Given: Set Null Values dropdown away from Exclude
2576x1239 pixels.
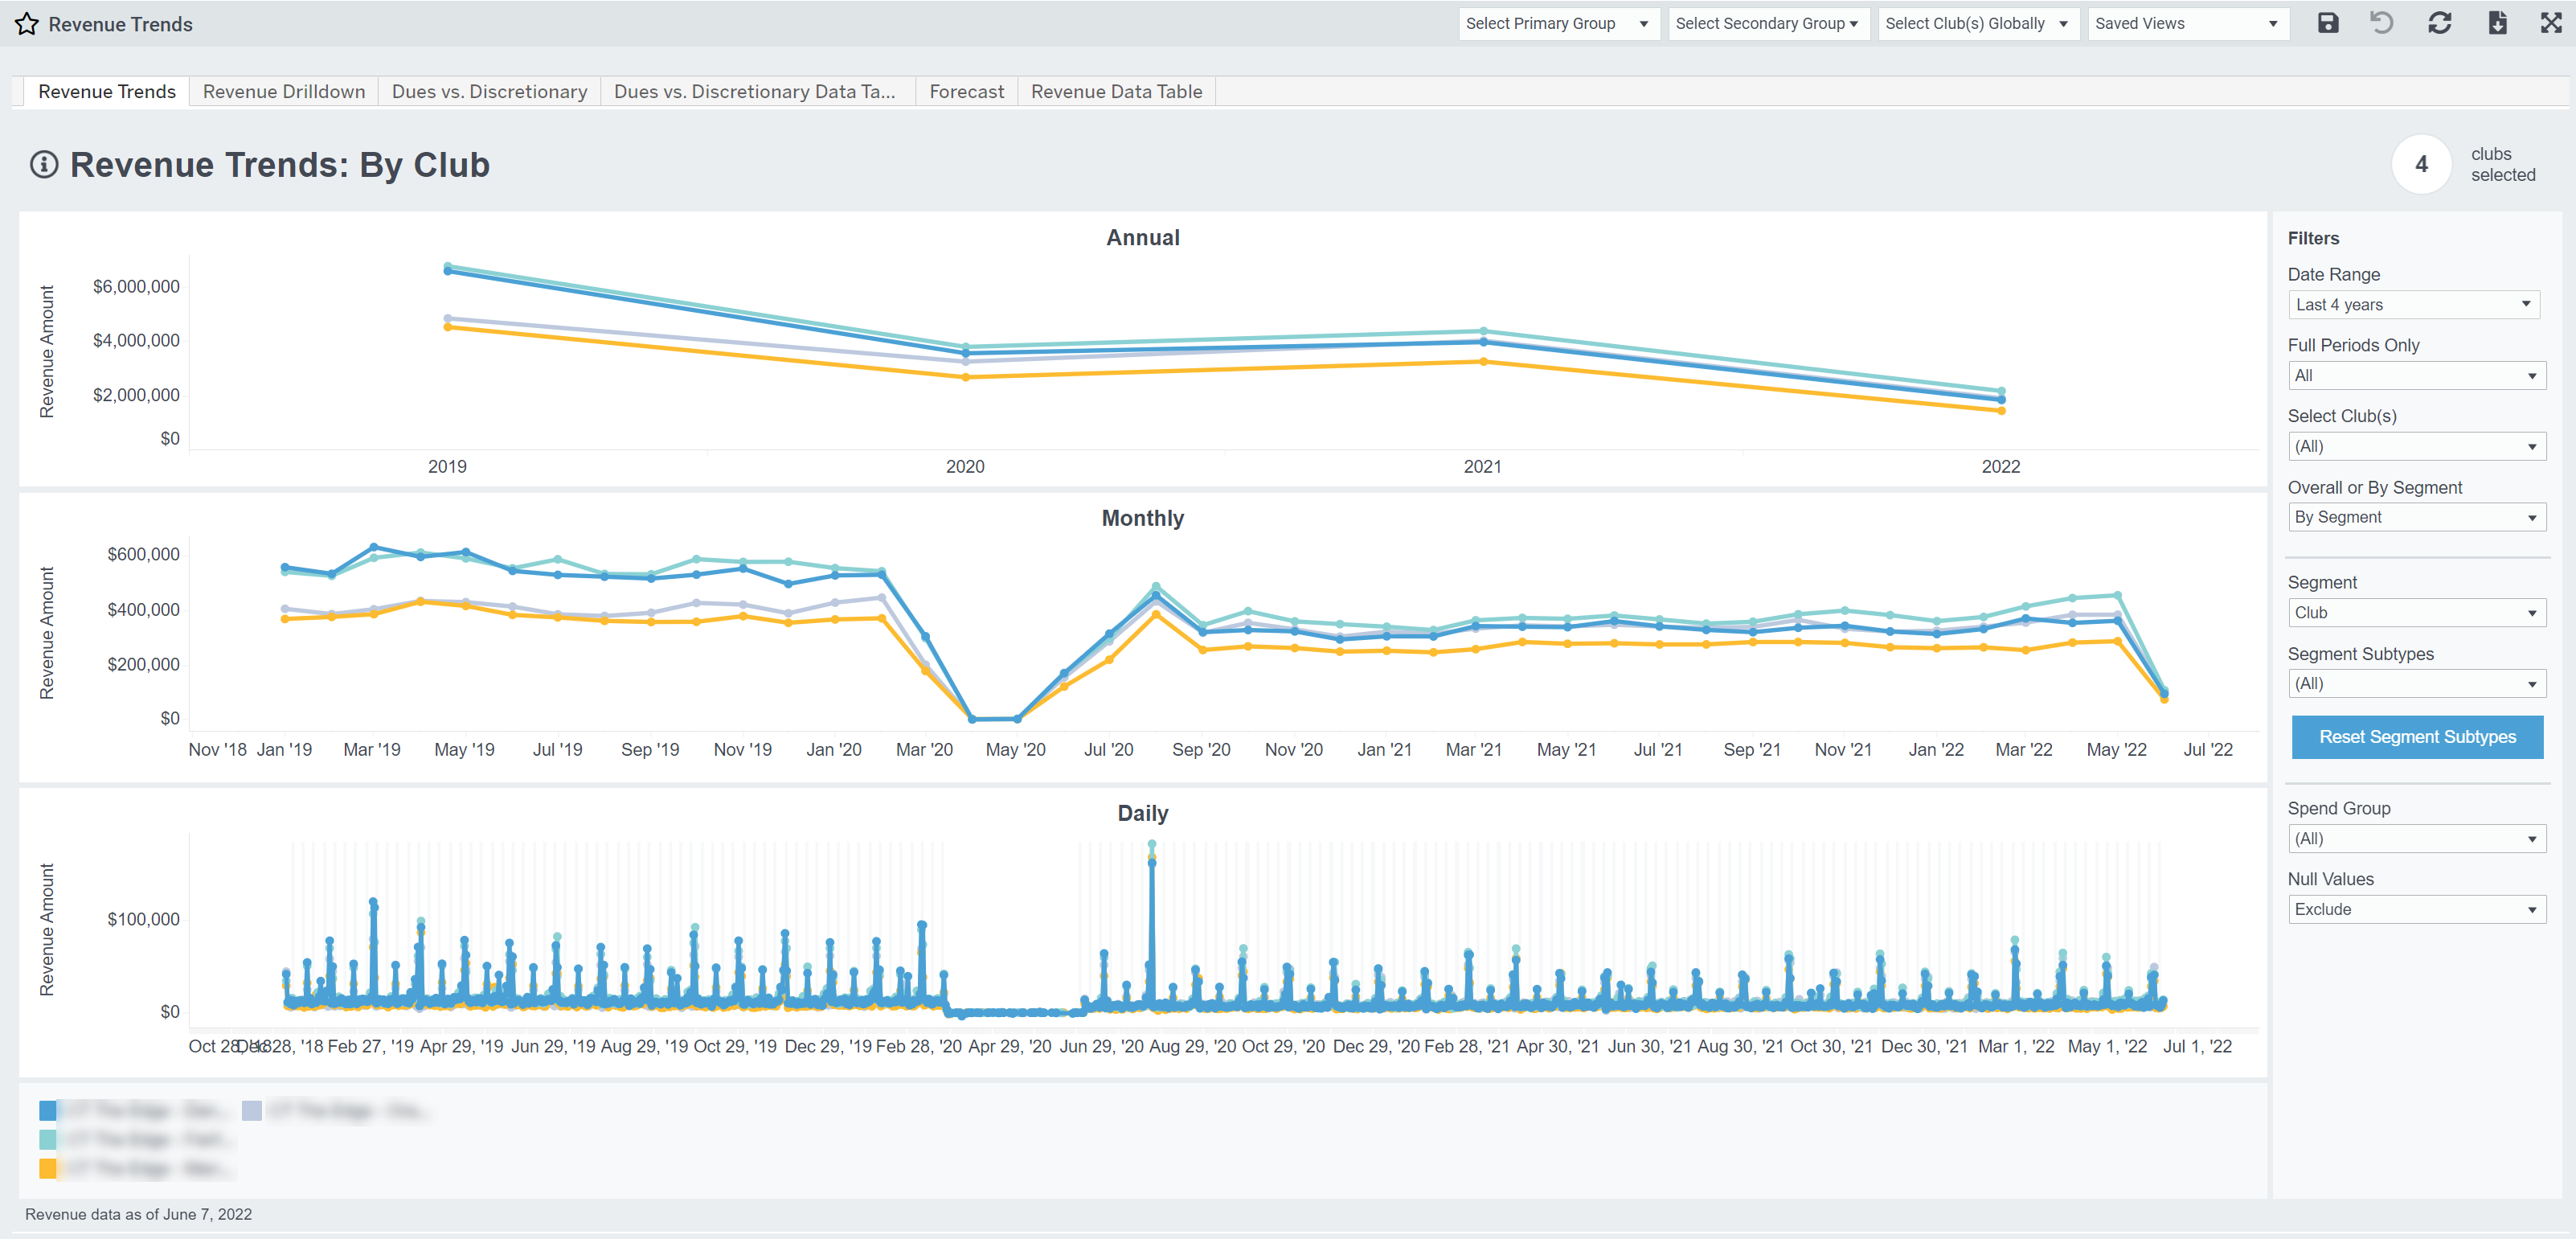Looking at the screenshot, I should 2417,909.
